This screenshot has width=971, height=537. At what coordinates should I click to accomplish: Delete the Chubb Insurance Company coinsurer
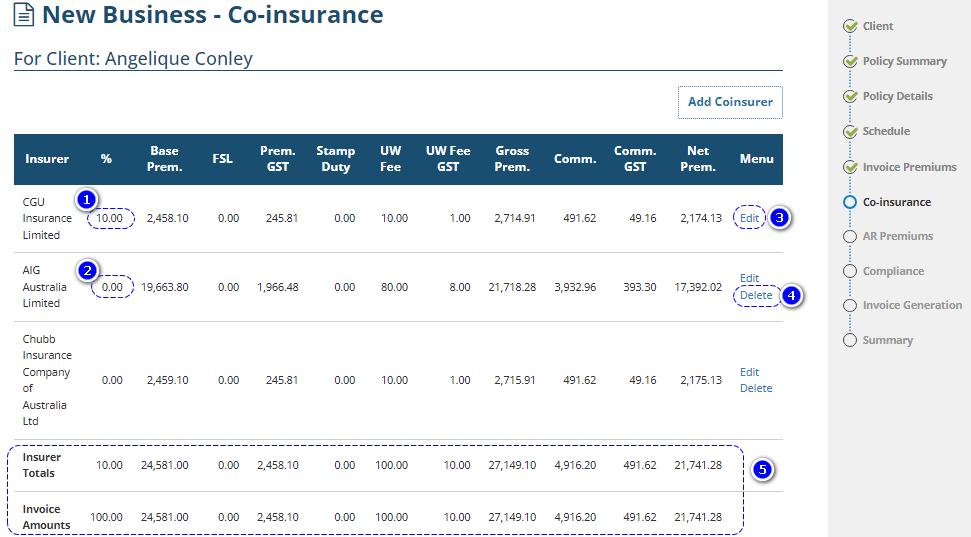[756, 388]
